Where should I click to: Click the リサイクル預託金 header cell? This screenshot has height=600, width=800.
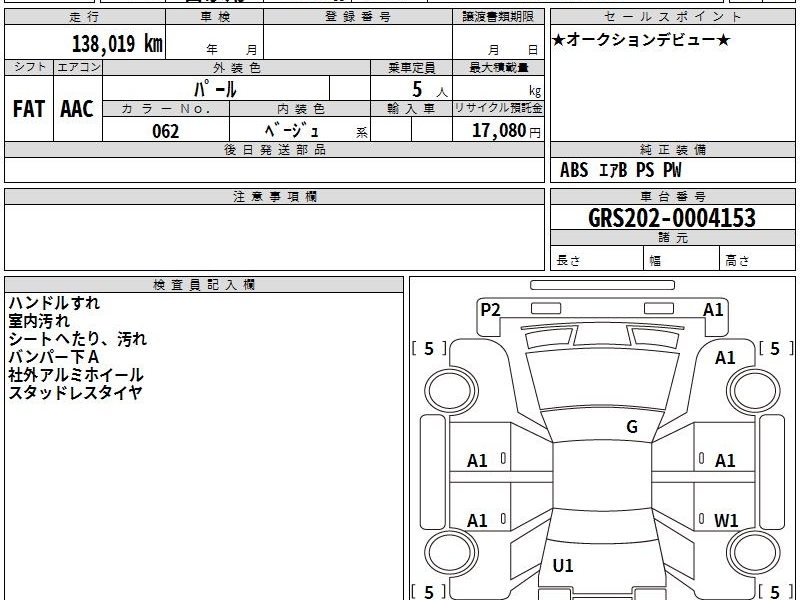498,109
